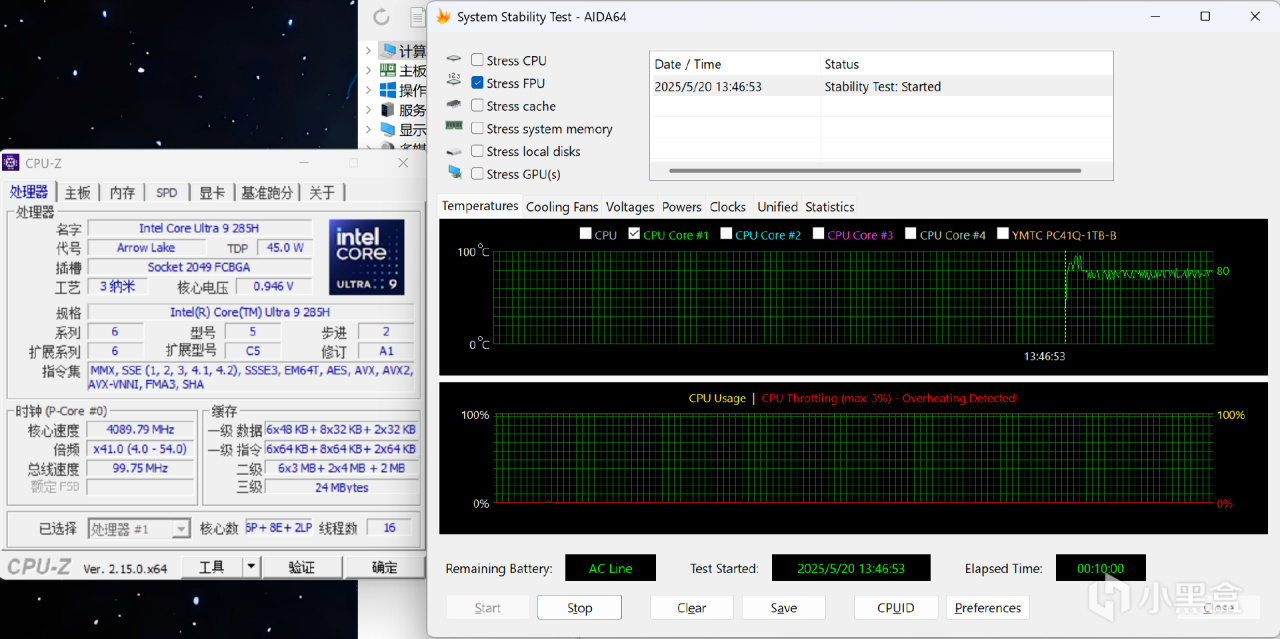
Task: Check CPU Core #2 graph checkbox
Action: click(726, 234)
